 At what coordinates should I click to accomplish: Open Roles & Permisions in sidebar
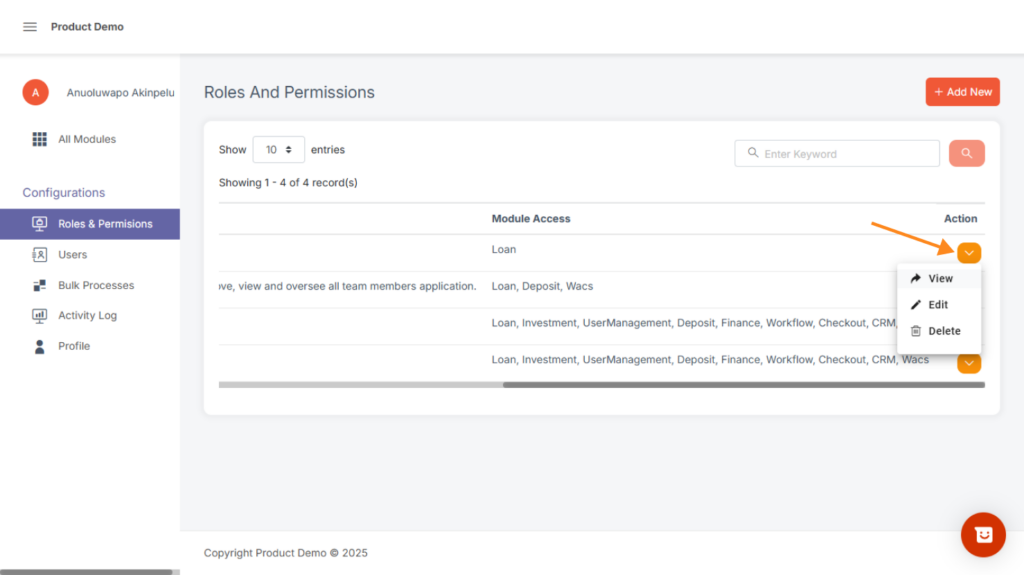(x=104, y=224)
